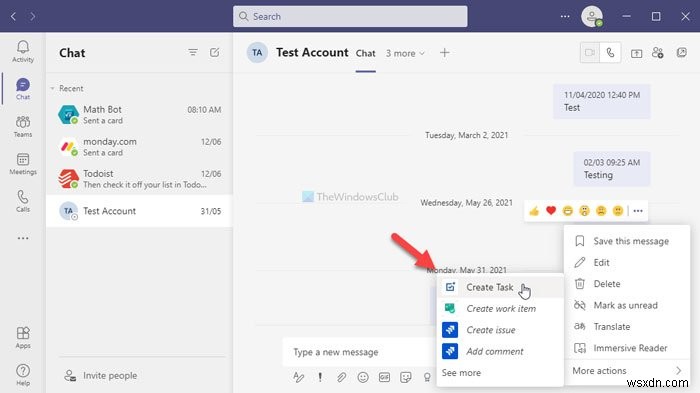Image resolution: width=700 pixels, height=393 pixels.
Task: Open the Math Bot chat
Action: [x=139, y=115]
